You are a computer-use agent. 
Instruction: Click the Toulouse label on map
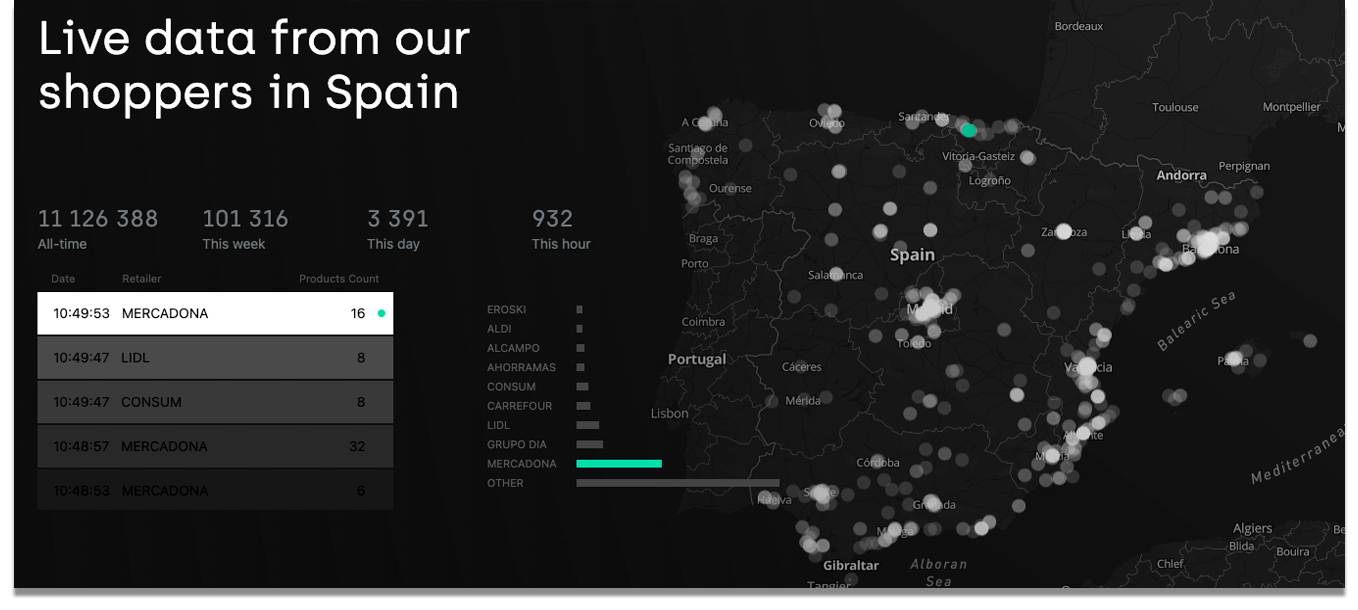1175,107
